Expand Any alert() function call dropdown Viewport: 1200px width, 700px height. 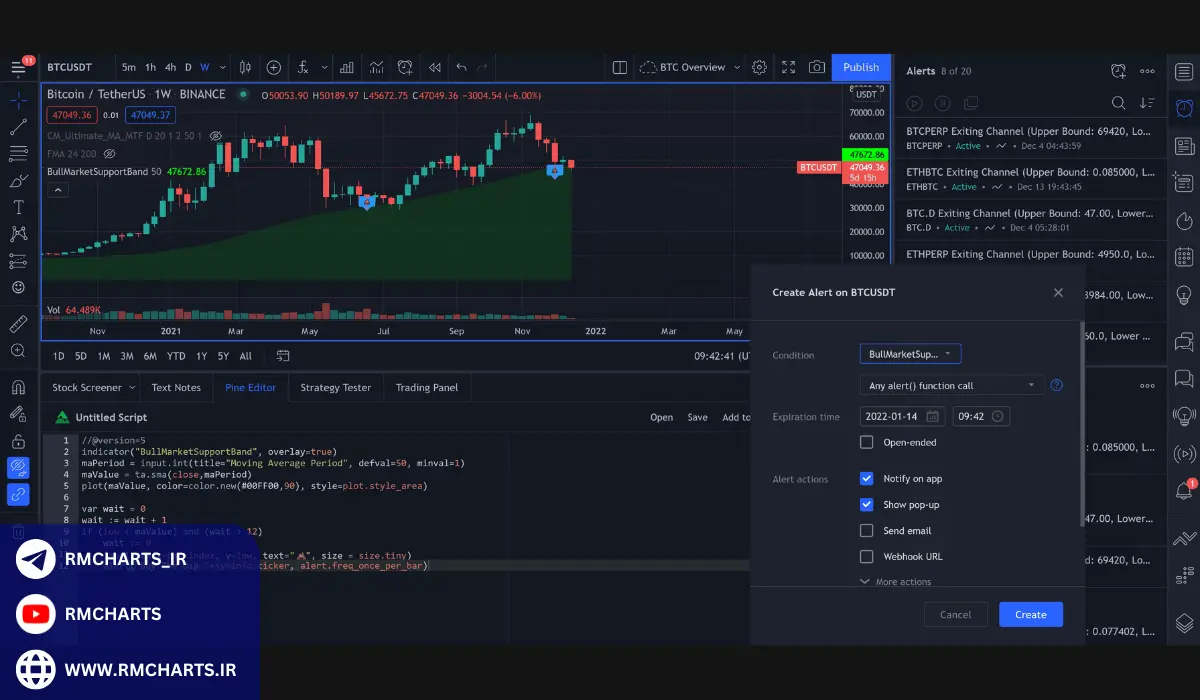point(951,385)
